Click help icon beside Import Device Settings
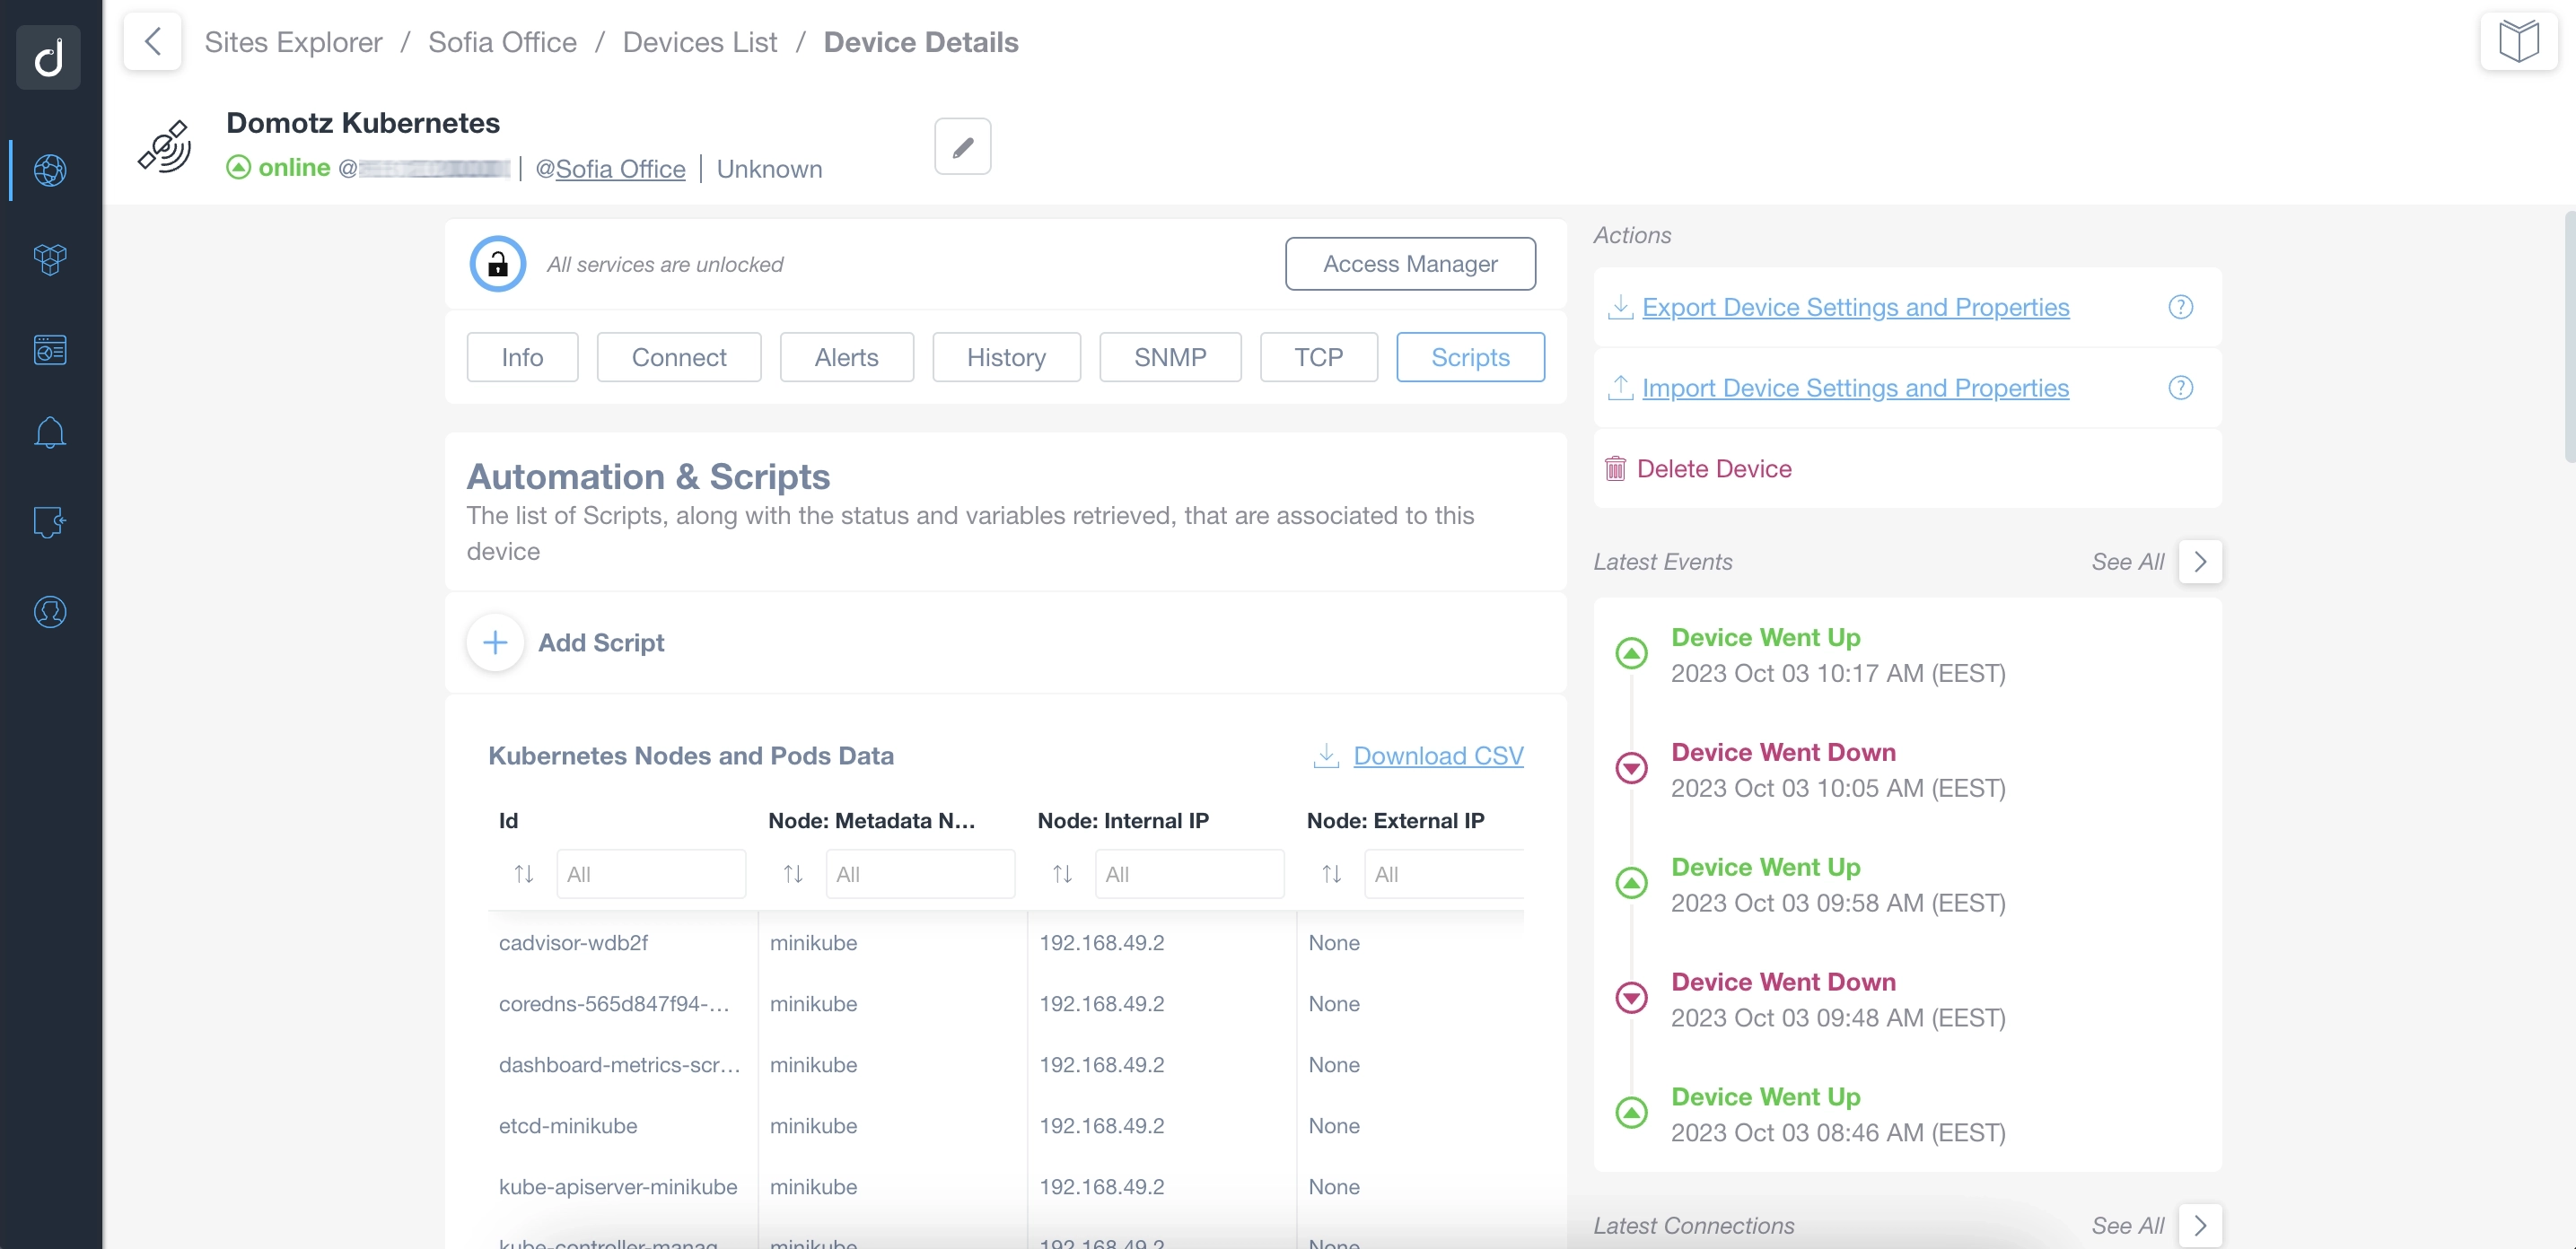The height and width of the screenshot is (1249, 2576). coord(2180,388)
